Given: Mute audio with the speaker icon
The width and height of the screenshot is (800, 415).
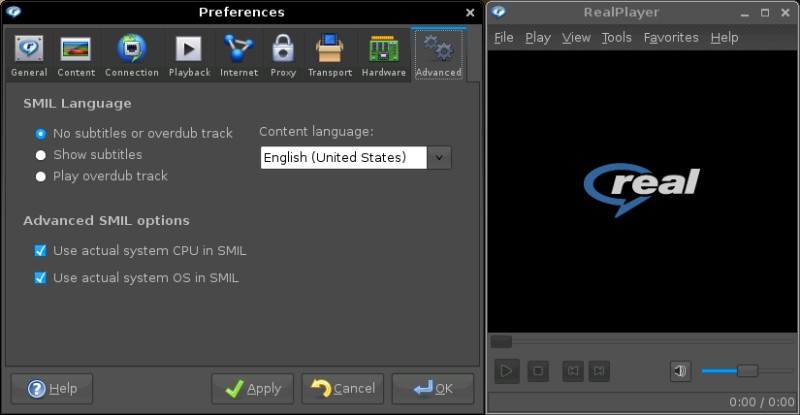Looking at the screenshot, I should [681, 371].
